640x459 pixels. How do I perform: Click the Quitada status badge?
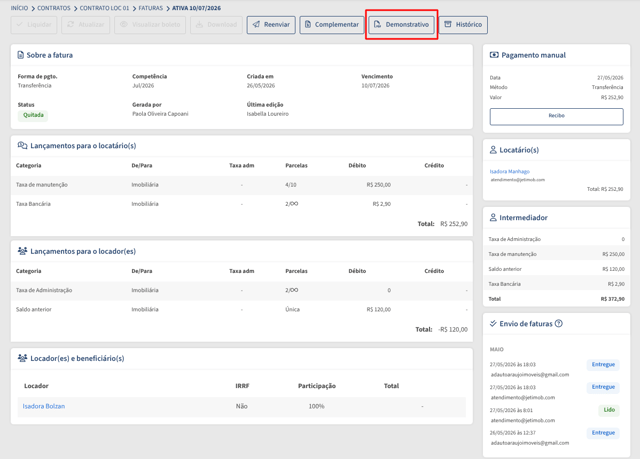pyautogui.click(x=33, y=115)
